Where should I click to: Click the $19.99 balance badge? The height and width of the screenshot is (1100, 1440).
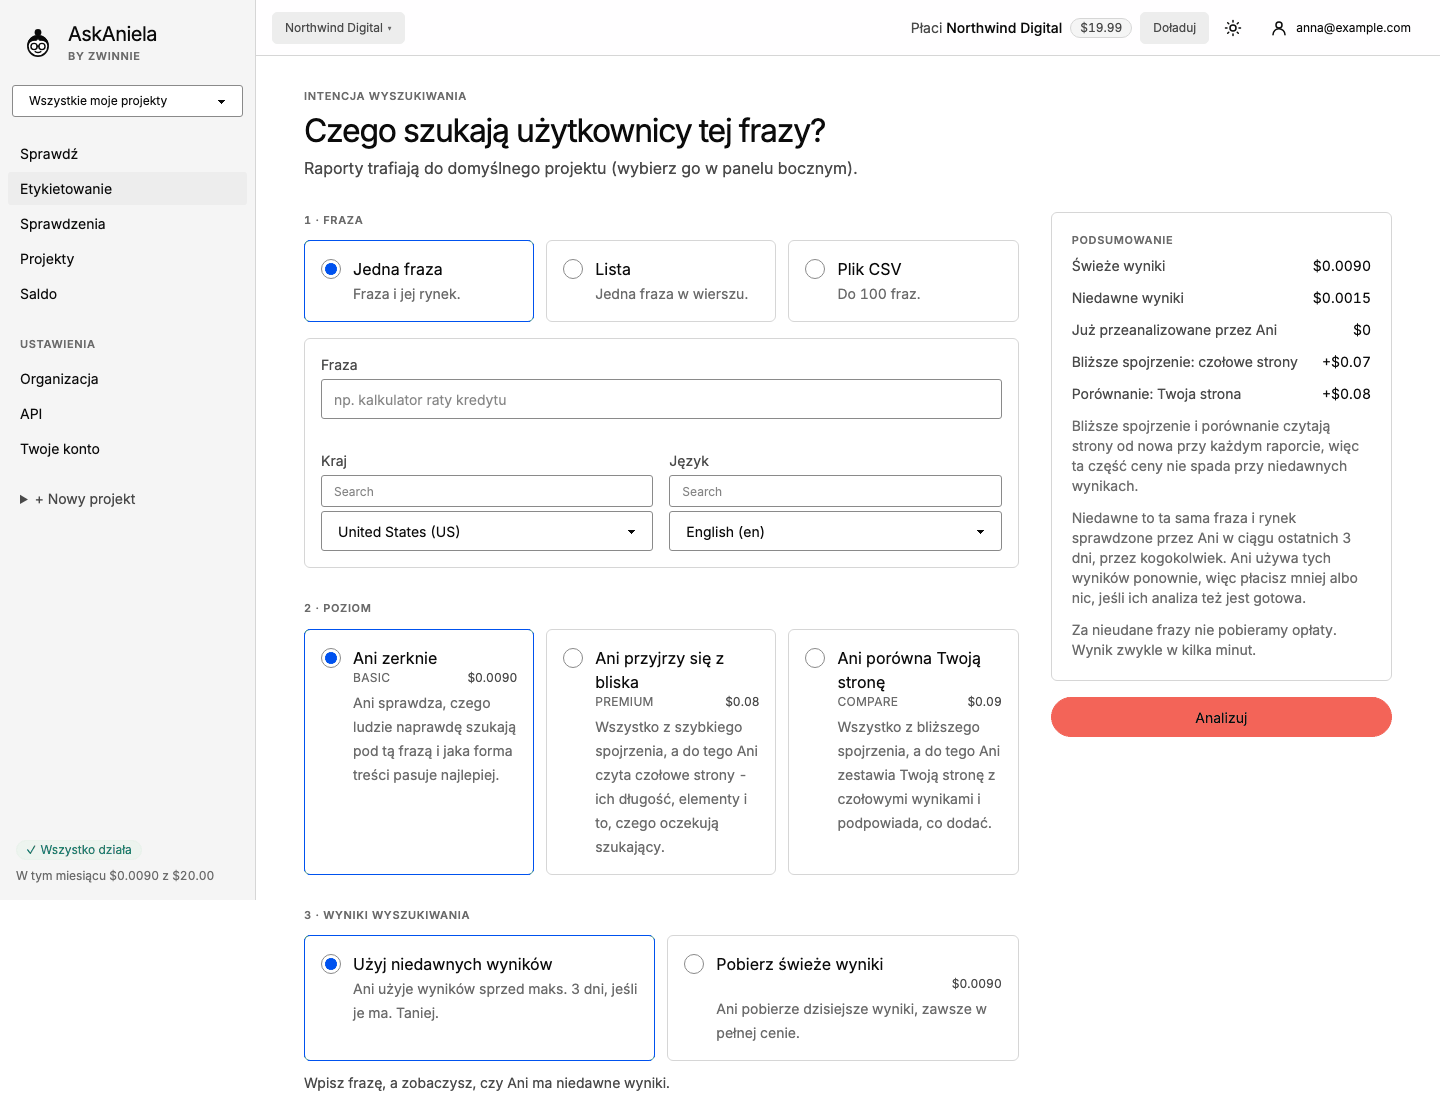pyautogui.click(x=1101, y=28)
